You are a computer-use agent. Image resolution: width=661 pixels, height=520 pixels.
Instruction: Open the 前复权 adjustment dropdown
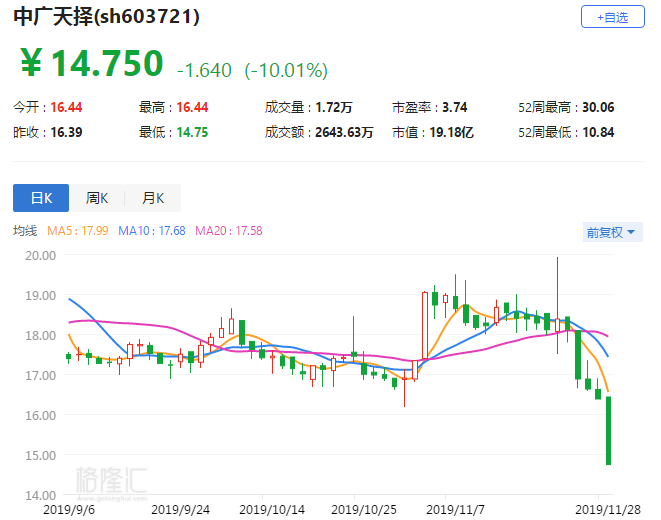(613, 232)
